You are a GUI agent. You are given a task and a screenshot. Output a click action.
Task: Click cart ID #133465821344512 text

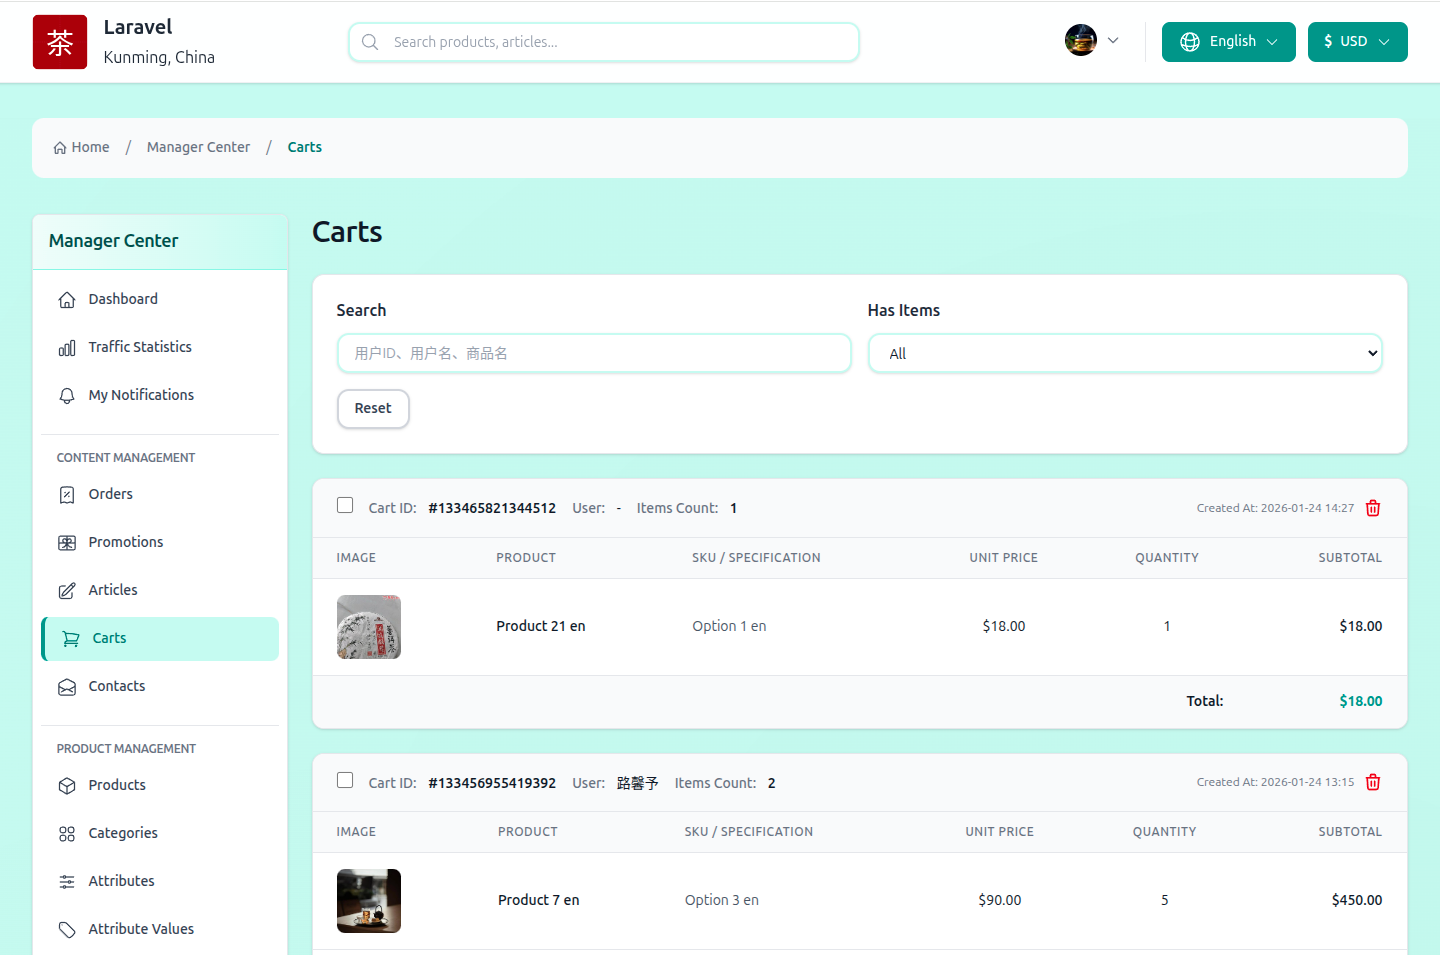[x=492, y=508]
